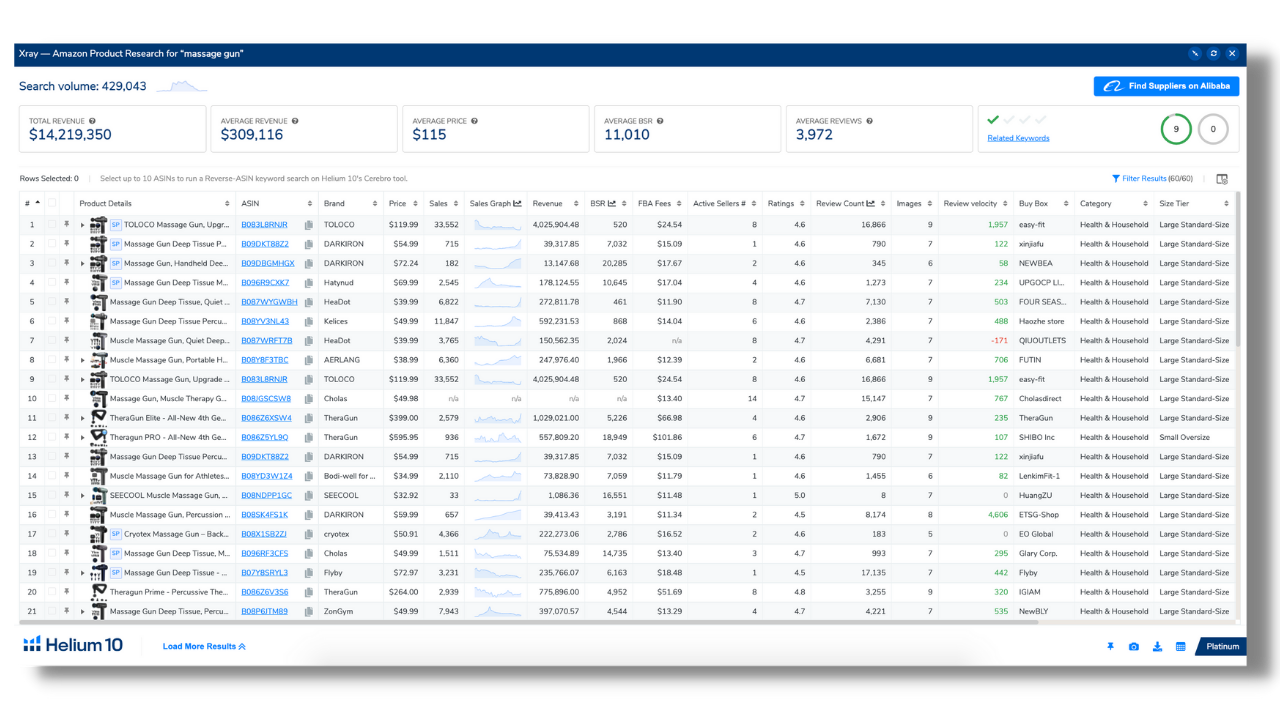
Task: Select checkbox for row 5 HeaDot
Action: pyautogui.click(x=52, y=302)
